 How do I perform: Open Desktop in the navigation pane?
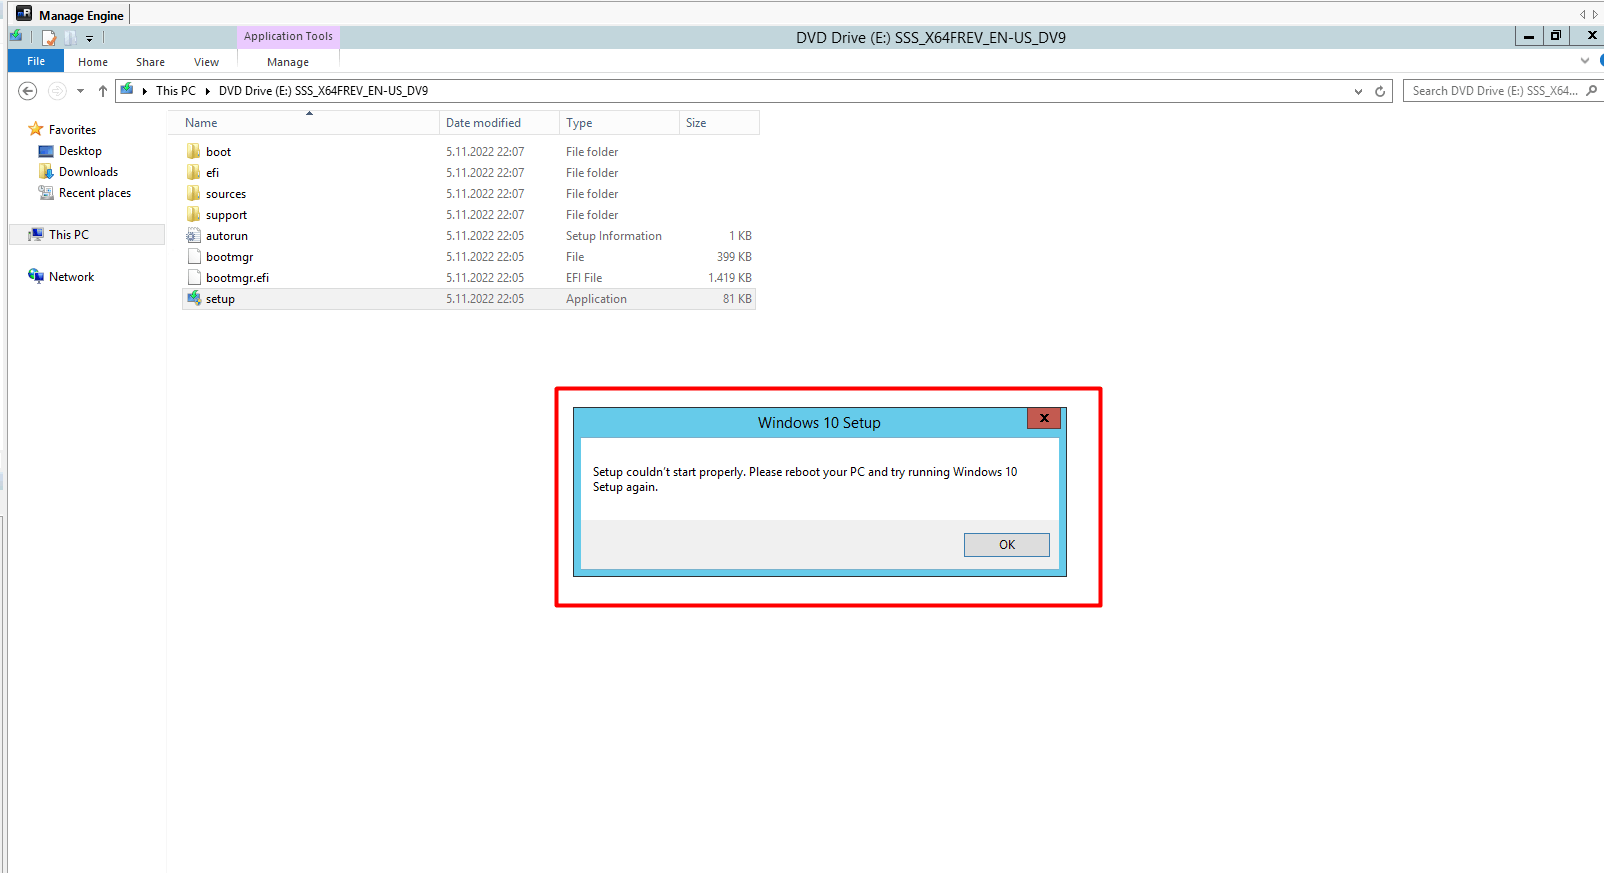(x=80, y=151)
